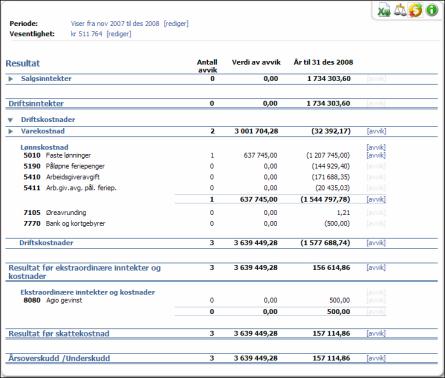The image size is (445, 378).
Task: Open the Salgsinntekter heading
Action: [46, 79]
